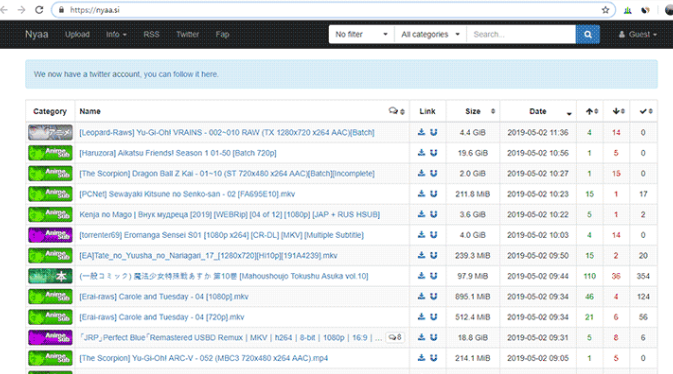This screenshot has width=673, height=374.
Task: Open the Info menu in navbar
Action: [x=116, y=34]
